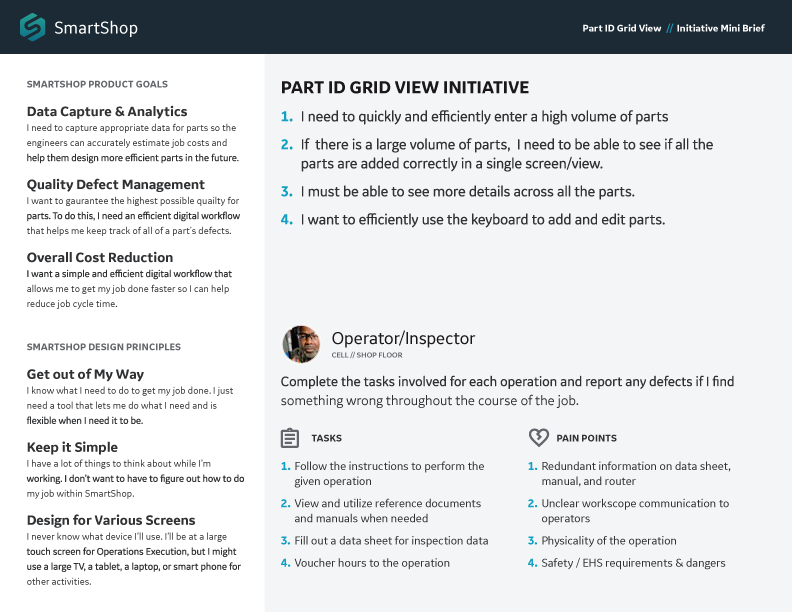Click the Get out of My Way principle
Viewport: 792px width, 612px height.
85,375
